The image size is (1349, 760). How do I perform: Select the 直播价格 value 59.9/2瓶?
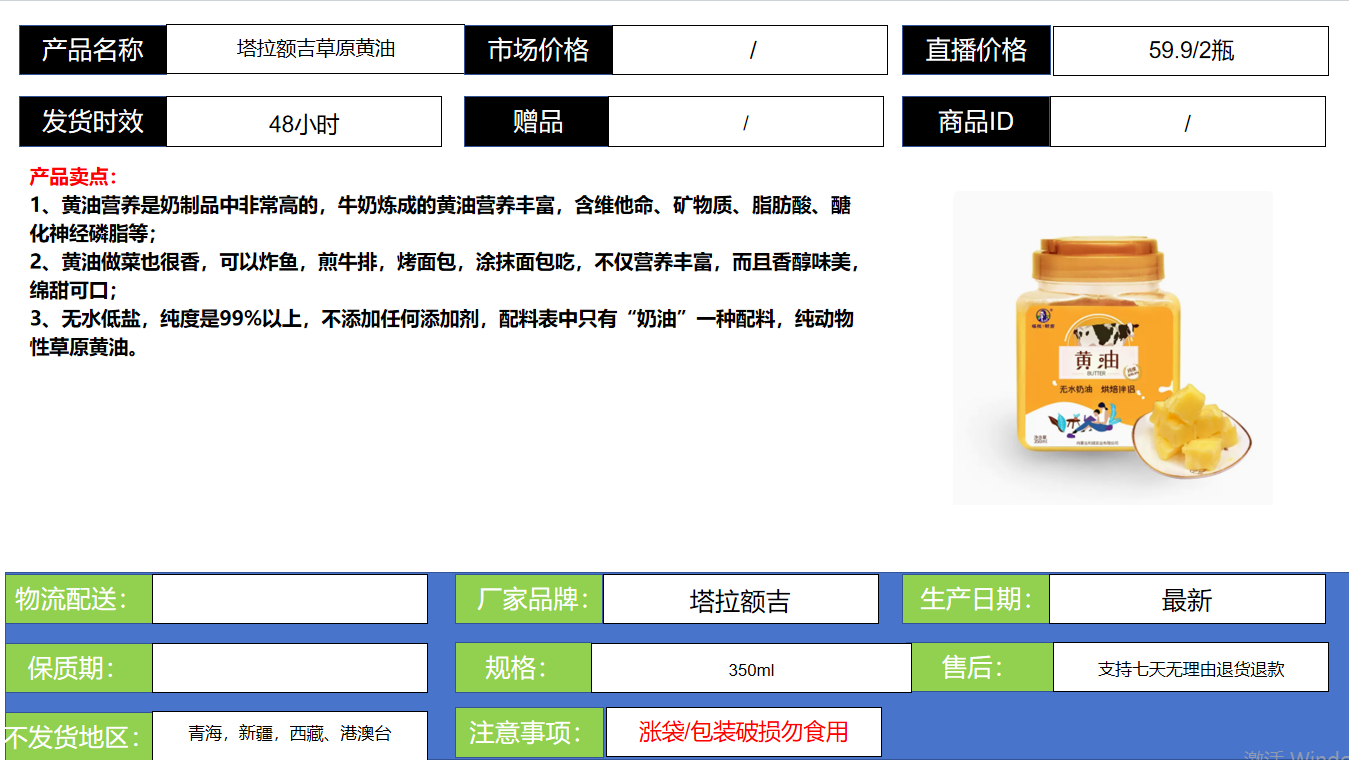point(1190,51)
